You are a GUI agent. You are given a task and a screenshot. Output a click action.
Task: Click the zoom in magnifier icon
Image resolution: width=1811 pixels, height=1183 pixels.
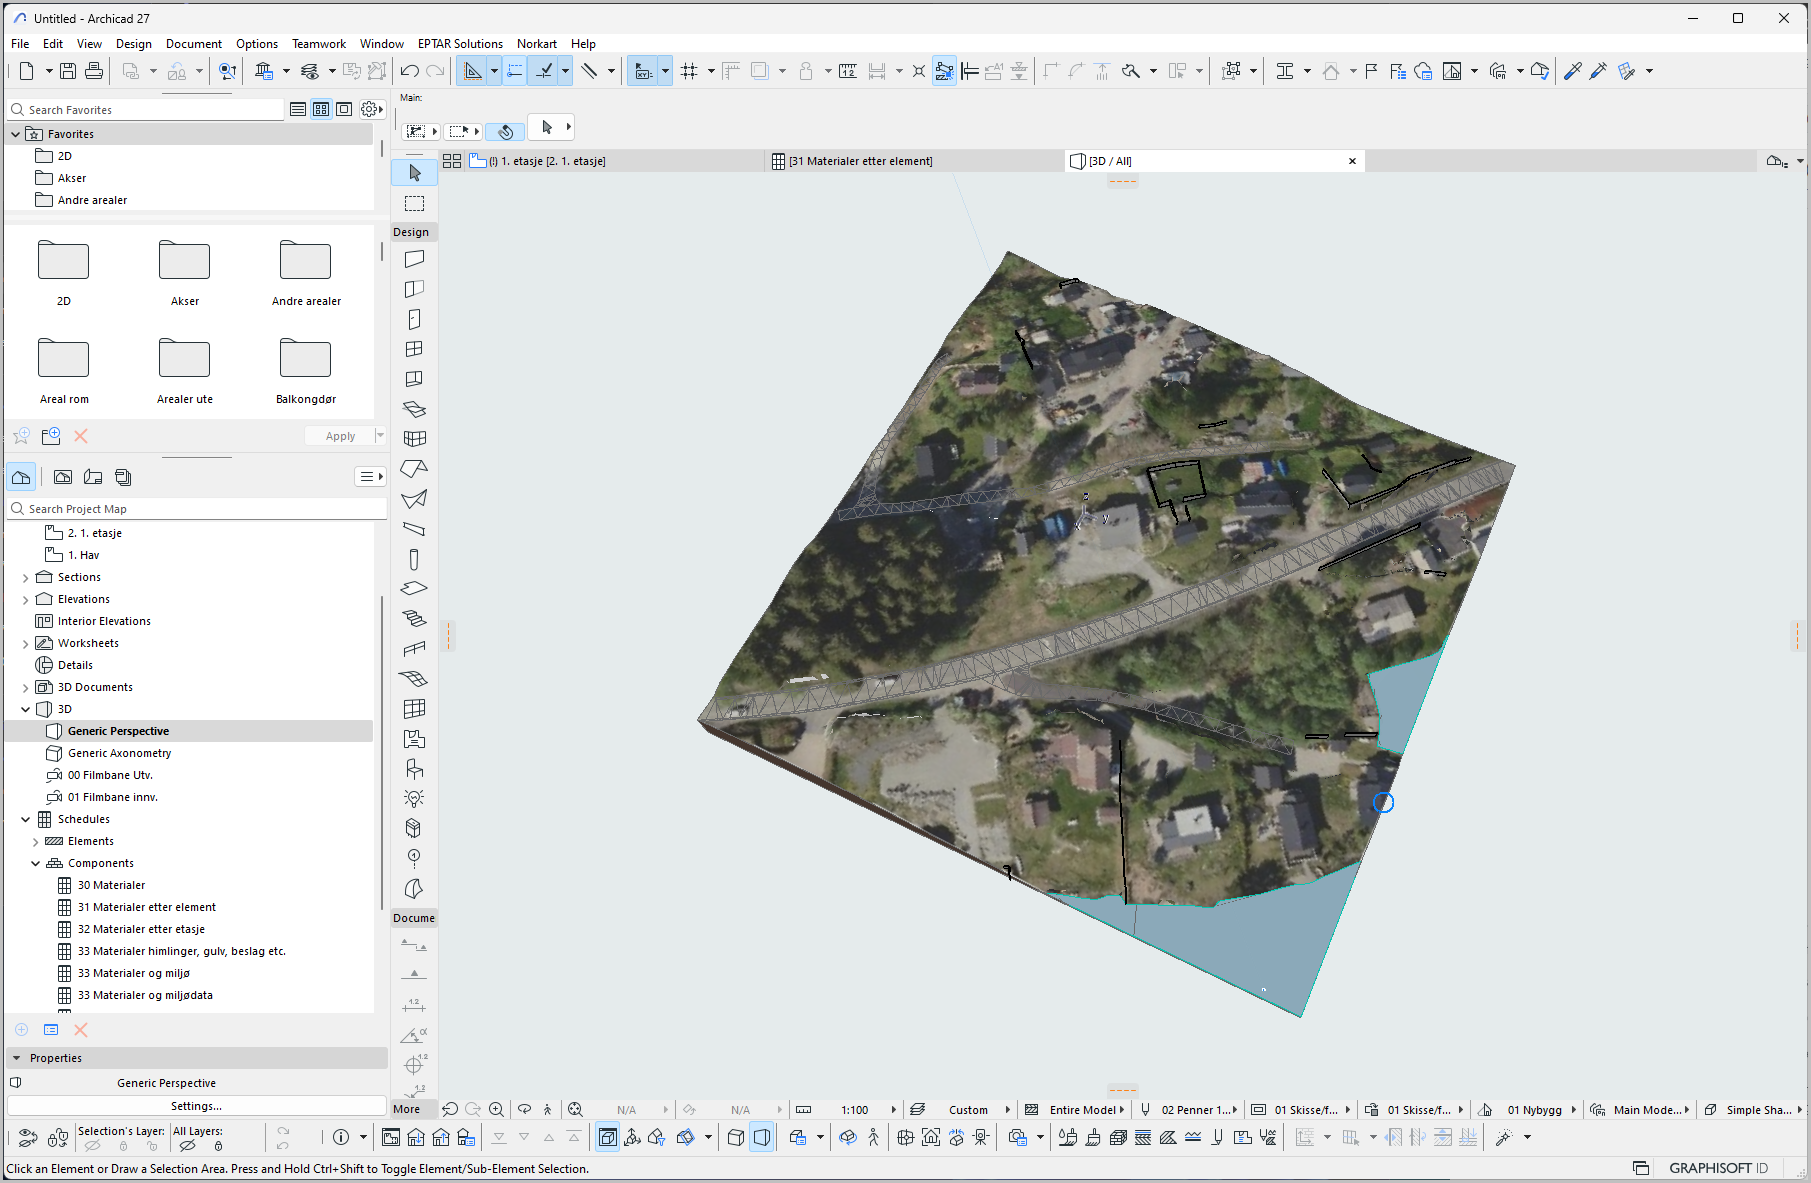click(497, 1110)
